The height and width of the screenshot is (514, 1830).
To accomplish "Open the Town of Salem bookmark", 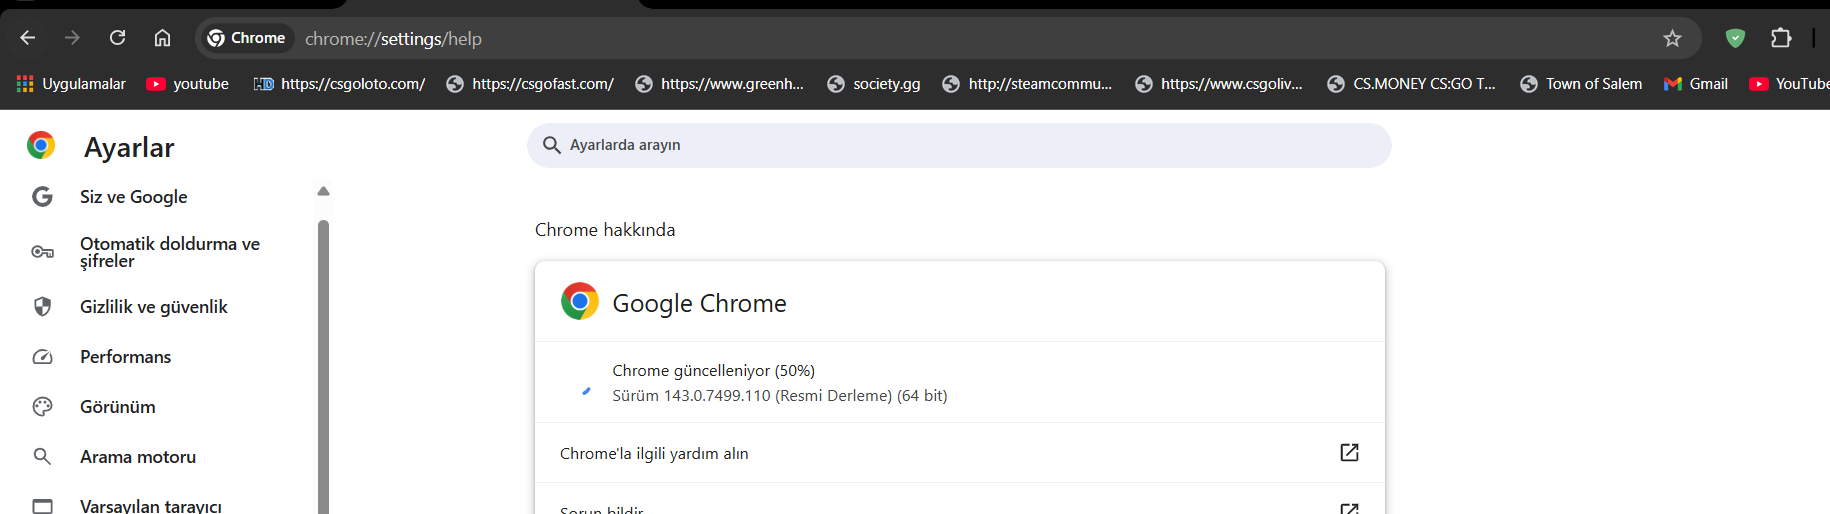I will point(1581,84).
